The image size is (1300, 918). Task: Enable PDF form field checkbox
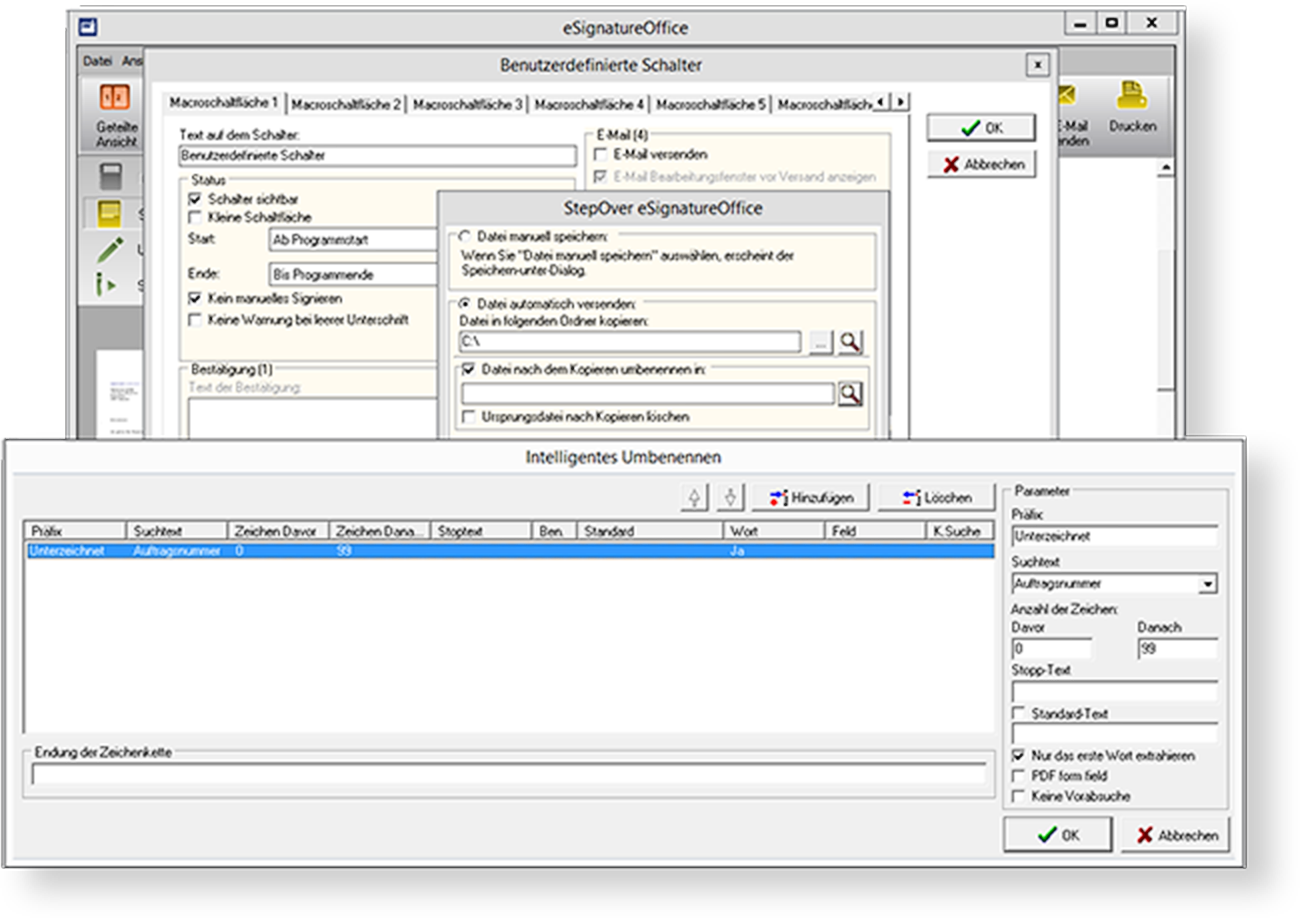(1018, 776)
